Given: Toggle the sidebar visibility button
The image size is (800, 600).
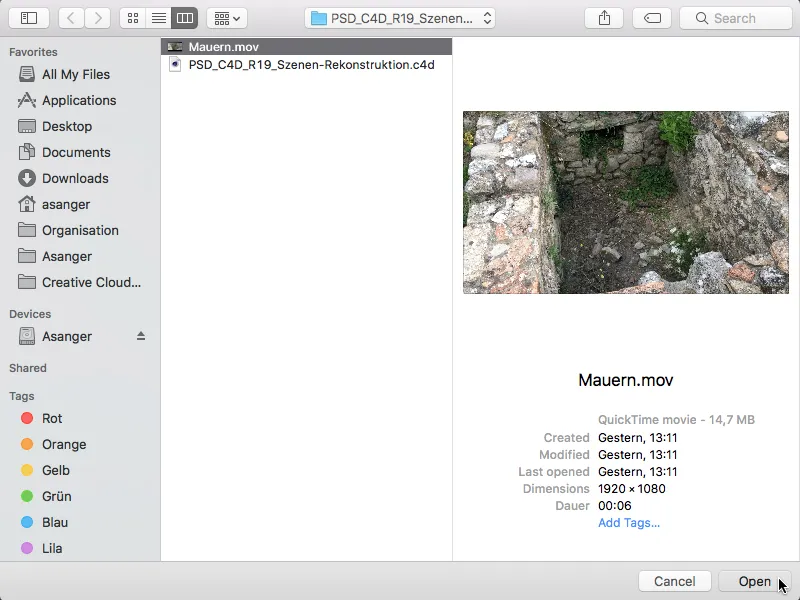Looking at the screenshot, I should pyautogui.click(x=29, y=18).
